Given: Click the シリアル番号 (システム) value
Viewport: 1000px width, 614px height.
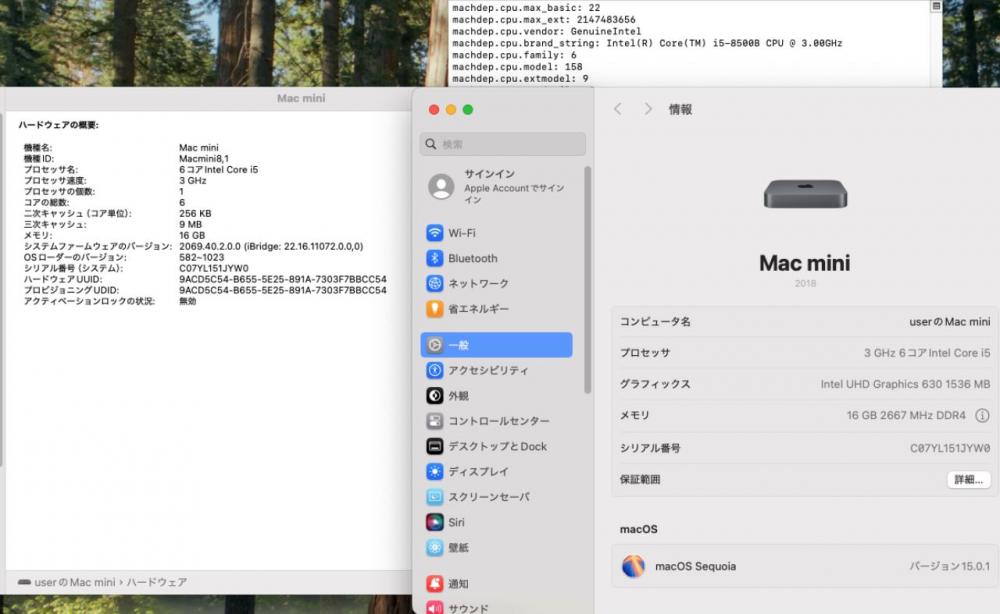Looking at the screenshot, I should click(214, 268).
